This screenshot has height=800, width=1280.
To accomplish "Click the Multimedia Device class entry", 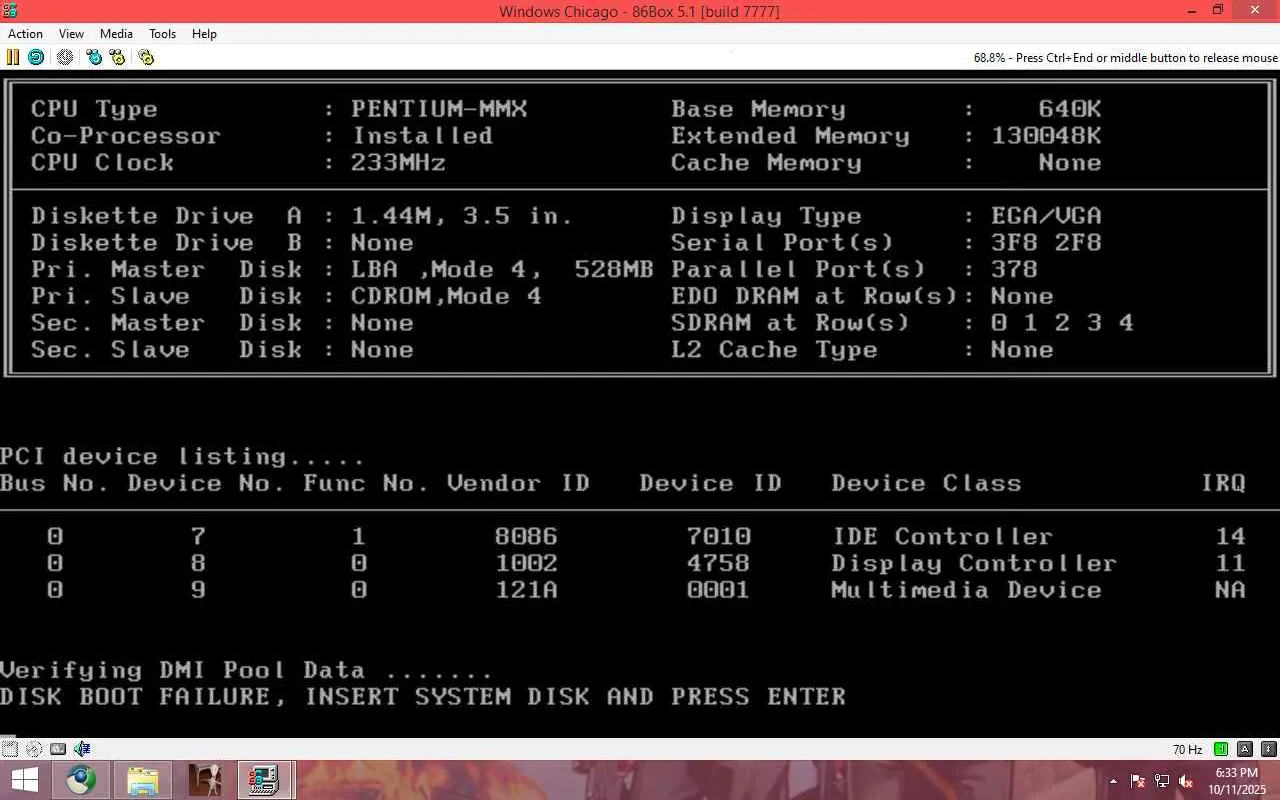I will pyautogui.click(x=966, y=591).
